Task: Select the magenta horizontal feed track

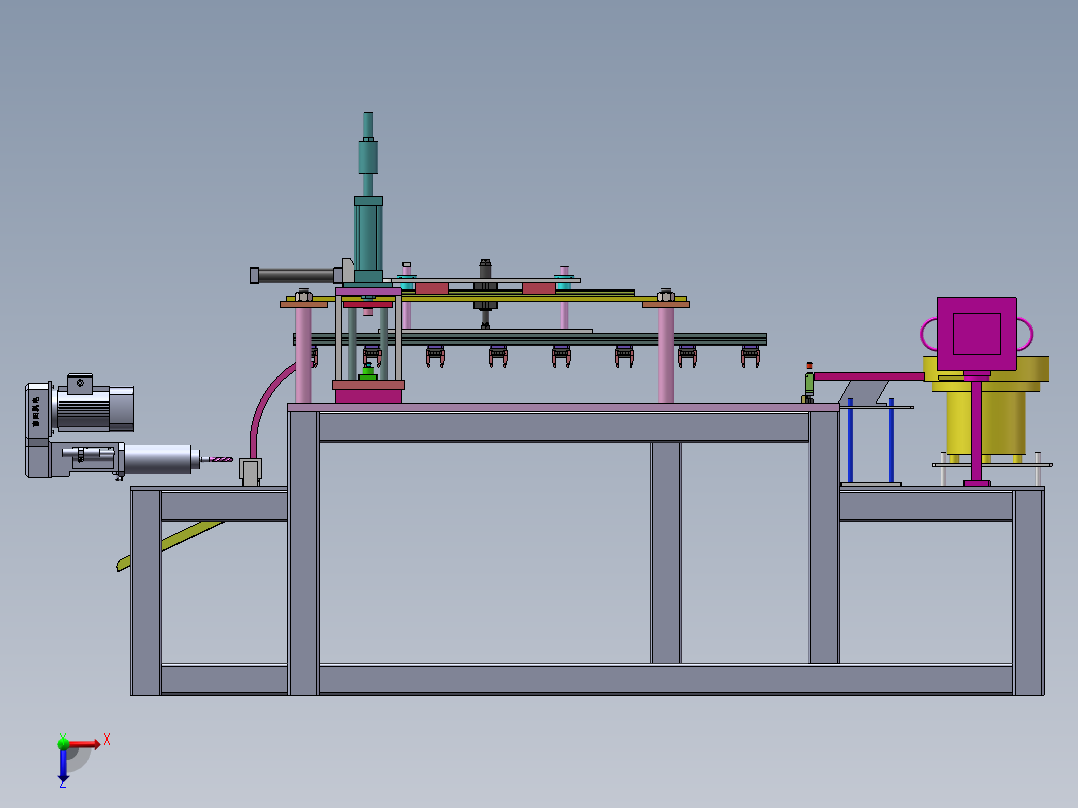Action: (x=870, y=376)
